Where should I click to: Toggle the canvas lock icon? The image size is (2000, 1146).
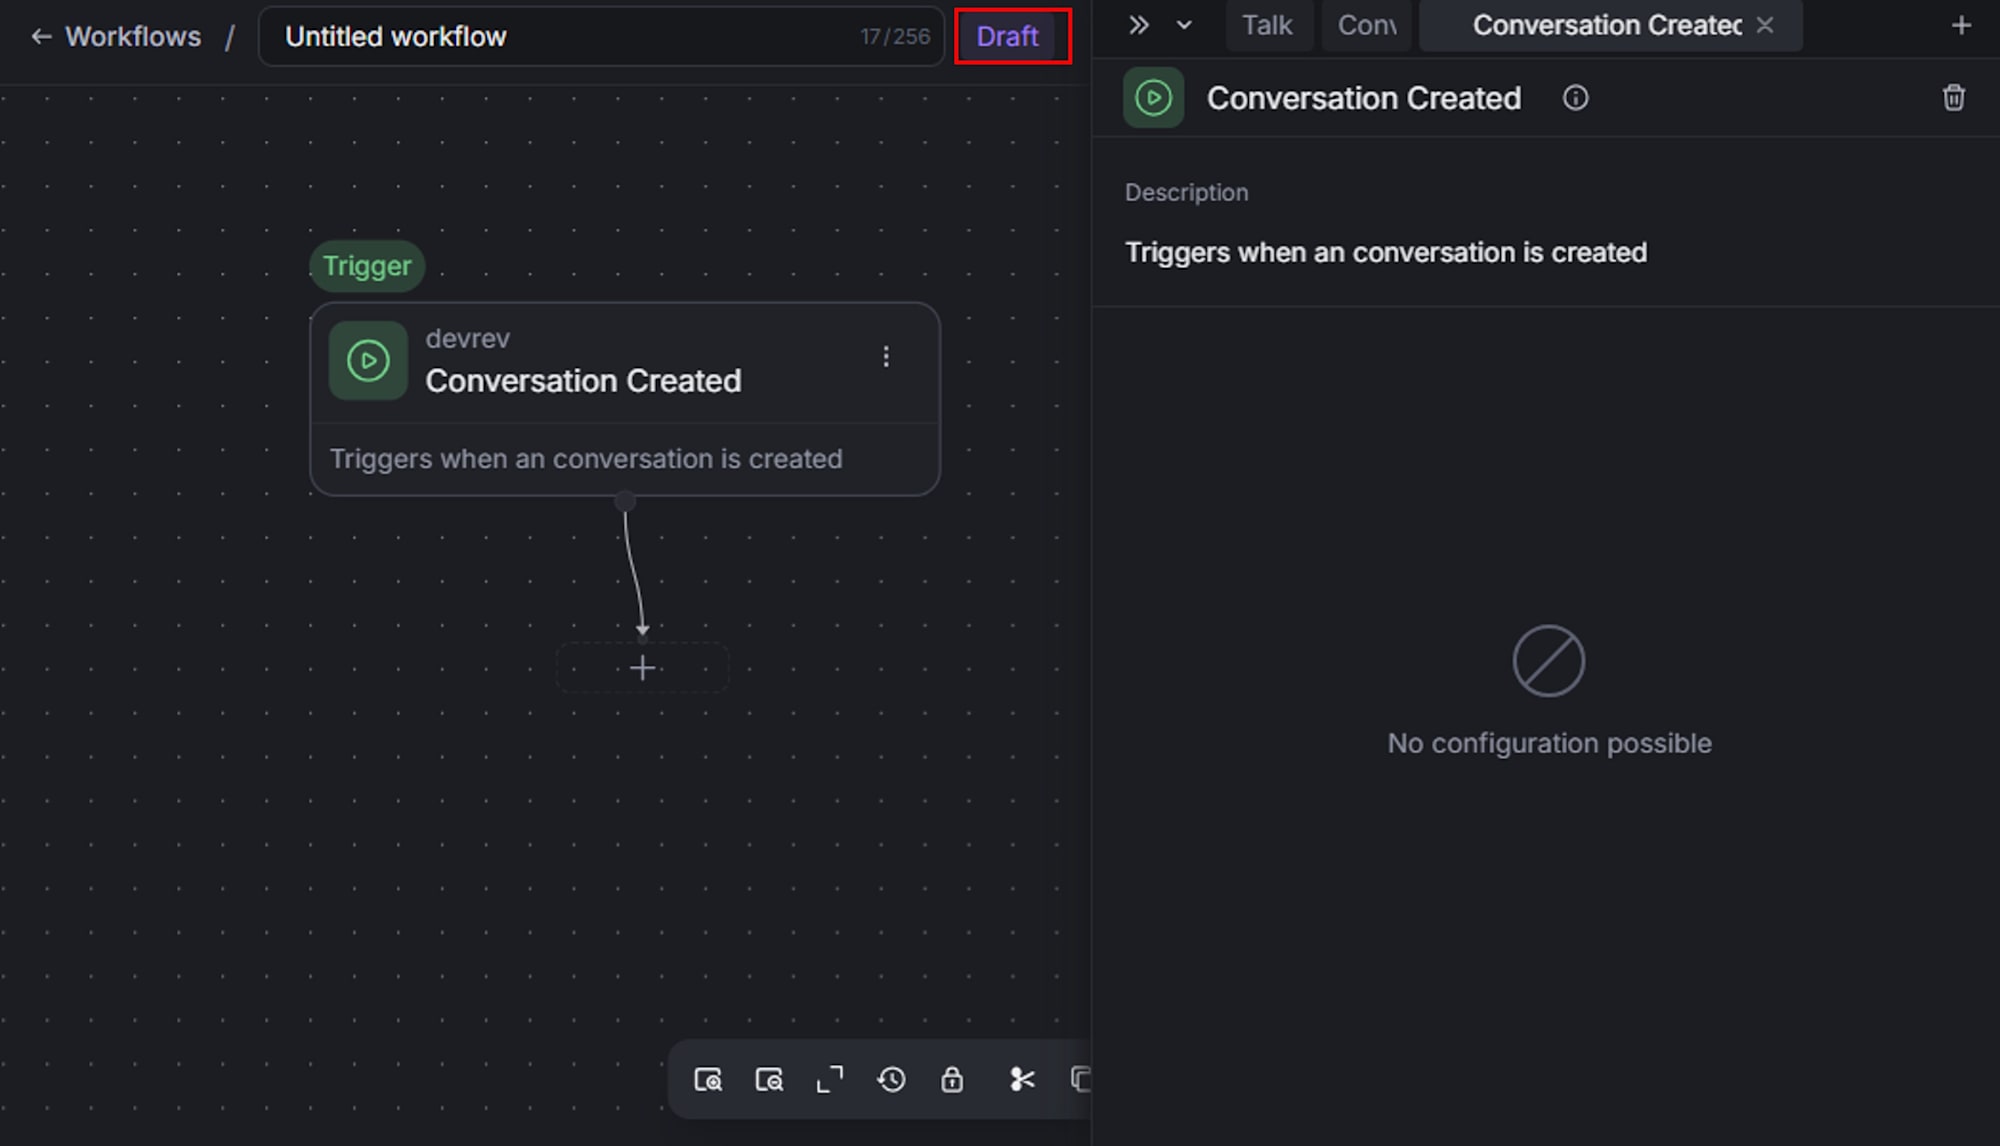[952, 1080]
